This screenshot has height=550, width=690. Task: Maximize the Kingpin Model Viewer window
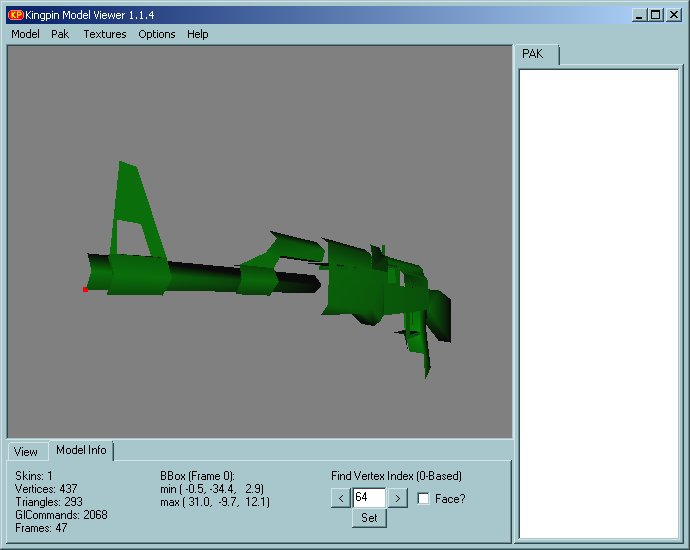click(656, 15)
